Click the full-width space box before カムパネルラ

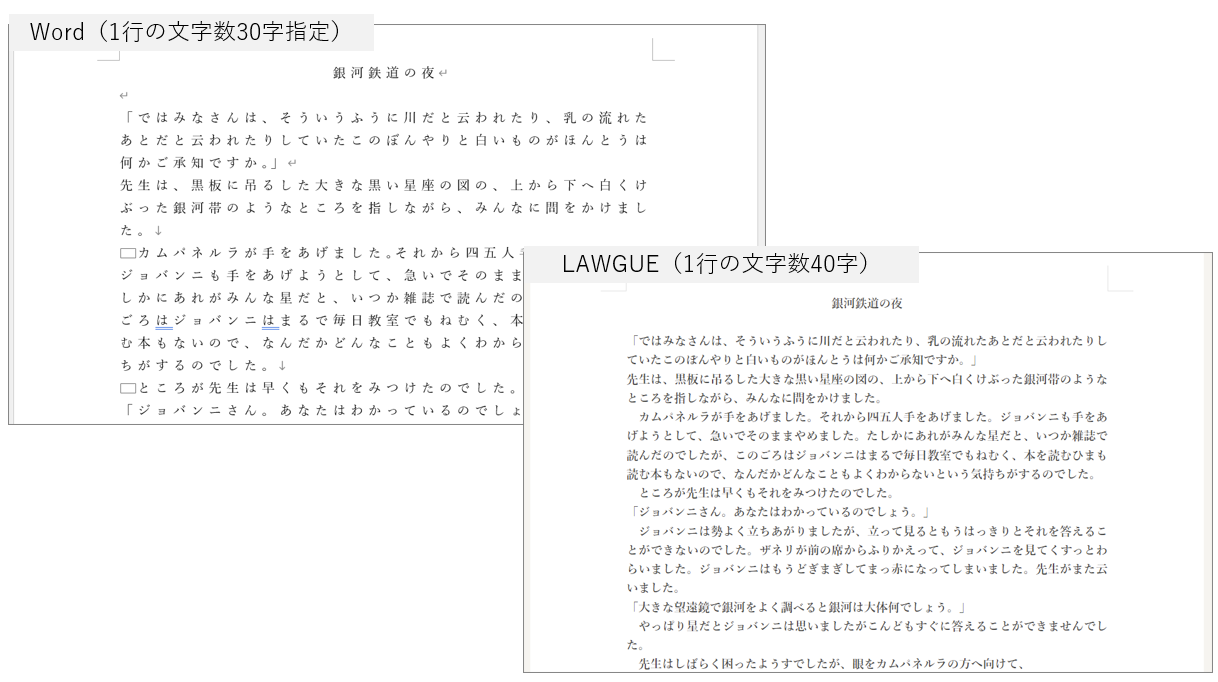(x=127, y=253)
